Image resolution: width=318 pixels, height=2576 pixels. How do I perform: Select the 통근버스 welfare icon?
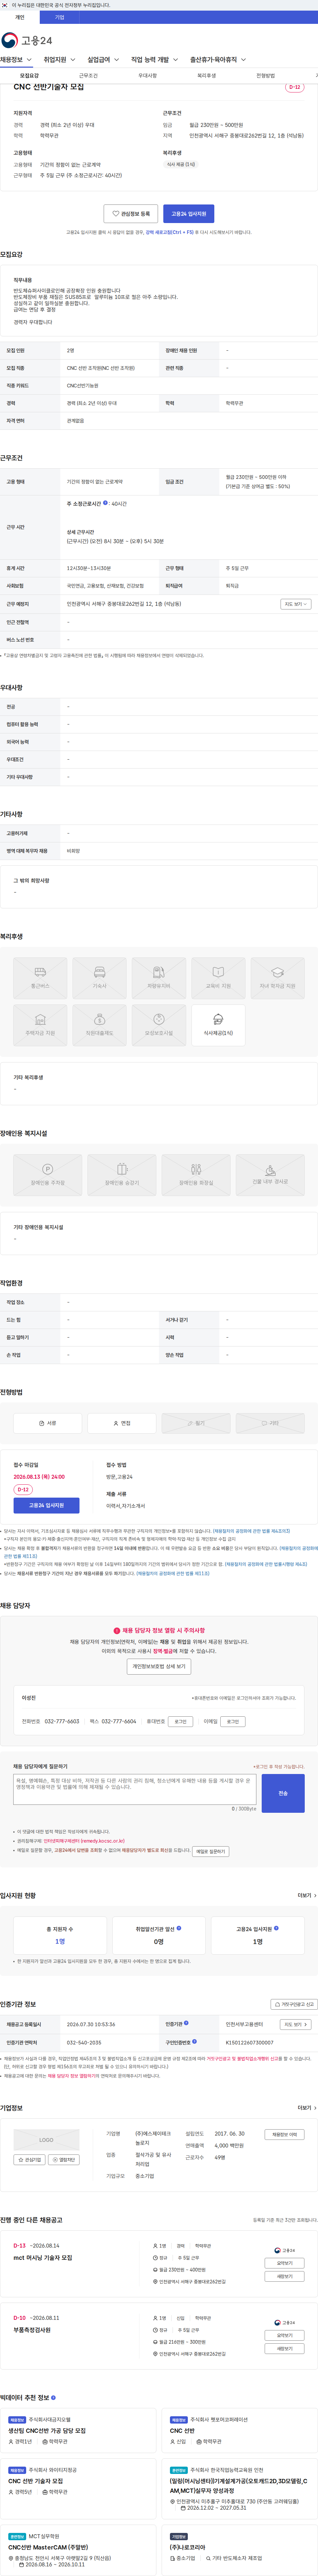[40, 978]
